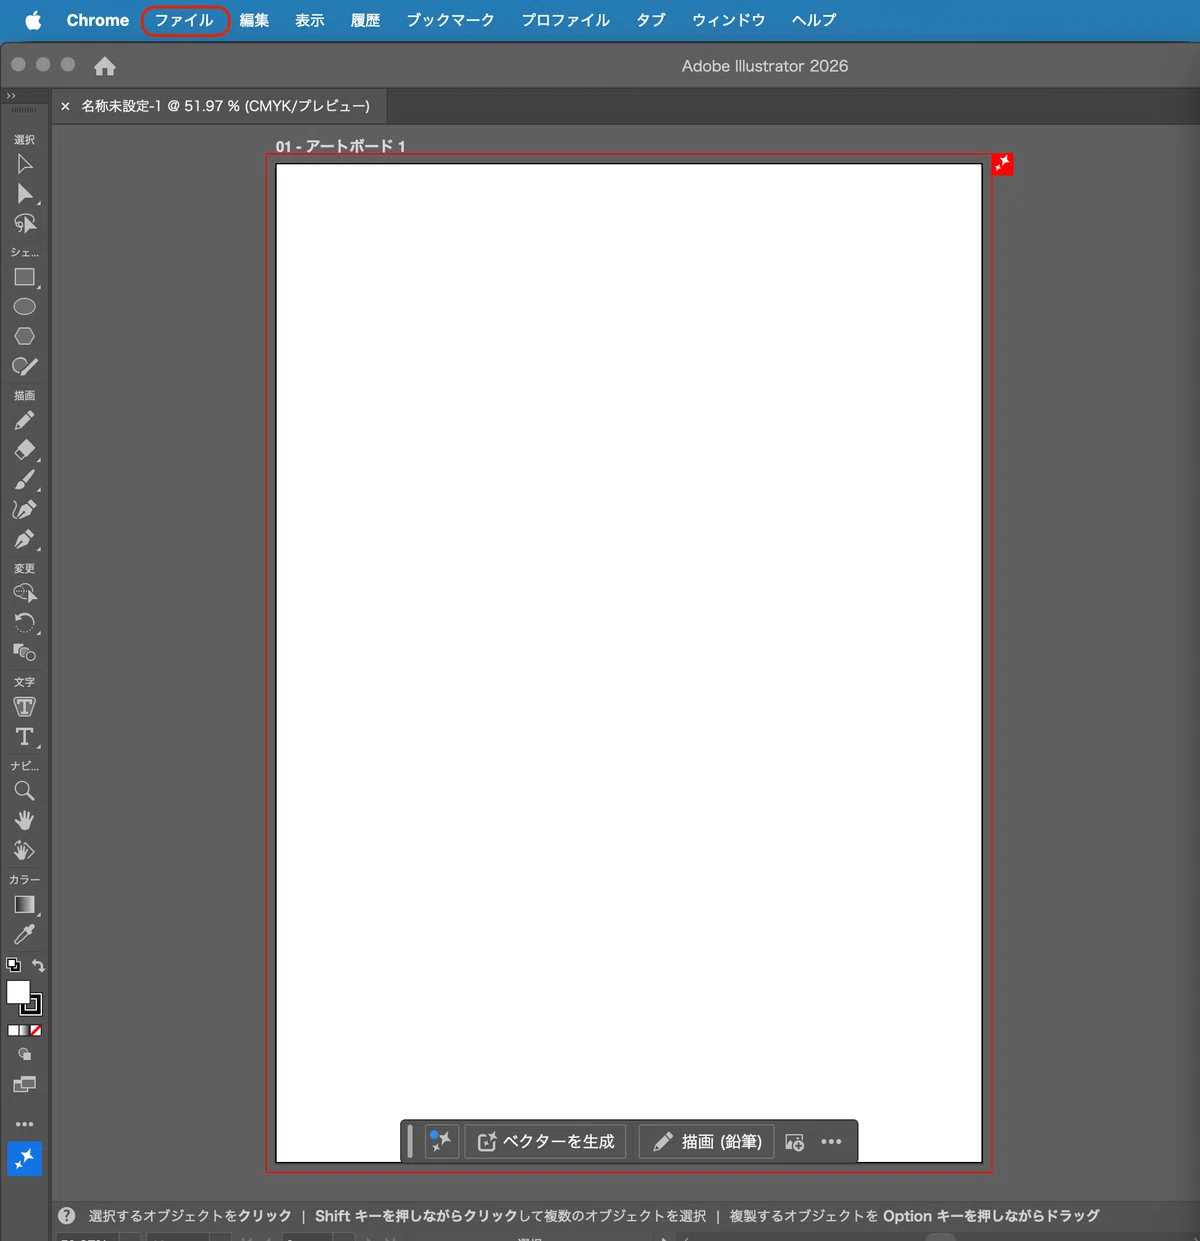Select the Selection tool (black arrow outline)
This screenshot has width=1200, height=1241.
click(x=25, y=164)
